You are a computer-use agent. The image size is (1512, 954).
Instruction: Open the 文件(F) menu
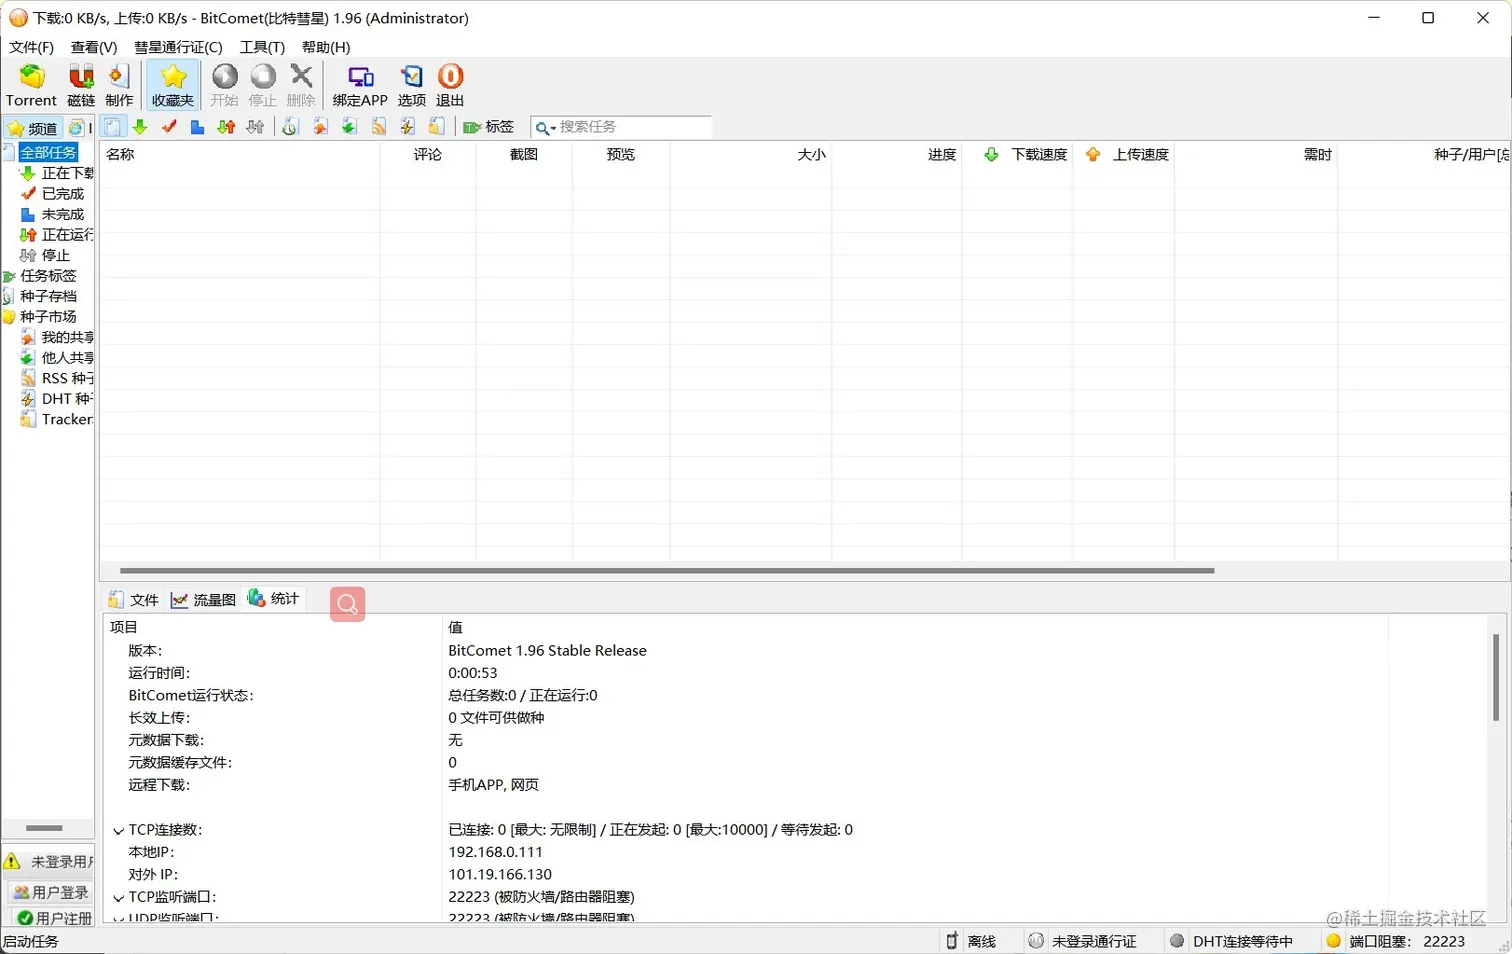tap(31, 47)
